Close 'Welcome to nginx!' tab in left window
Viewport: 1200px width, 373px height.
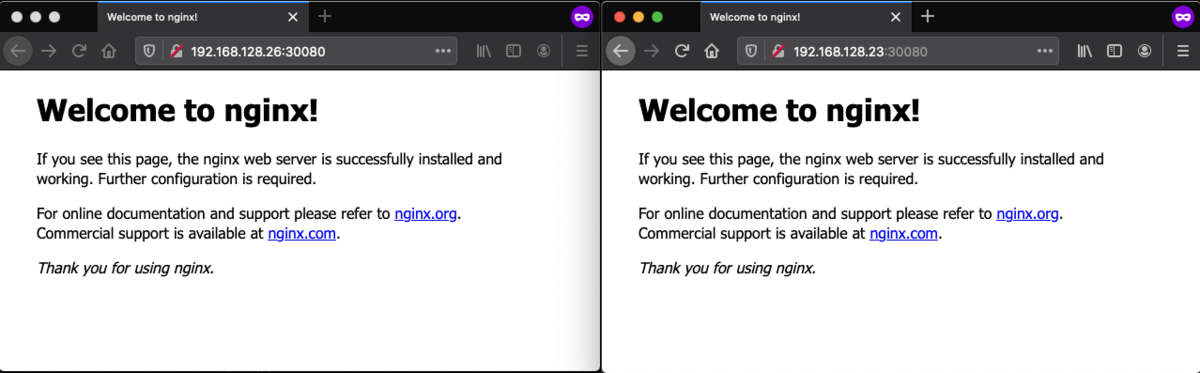click(292, 17)
